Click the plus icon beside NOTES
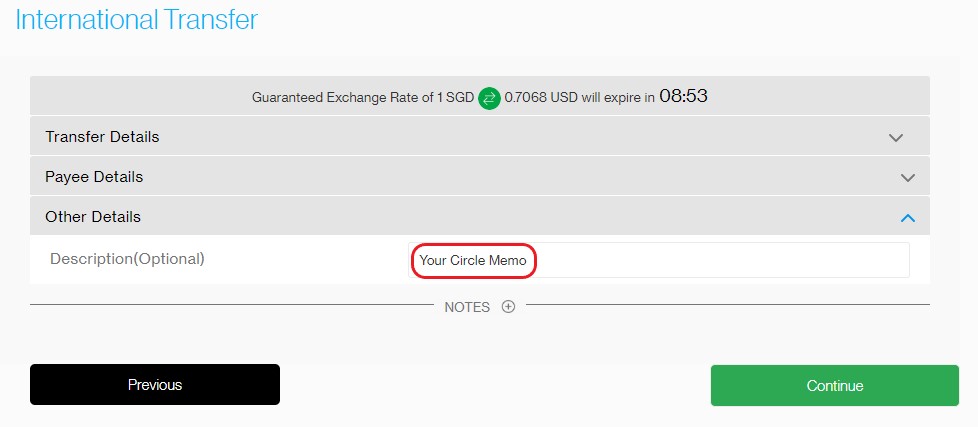 pos(508,306)
